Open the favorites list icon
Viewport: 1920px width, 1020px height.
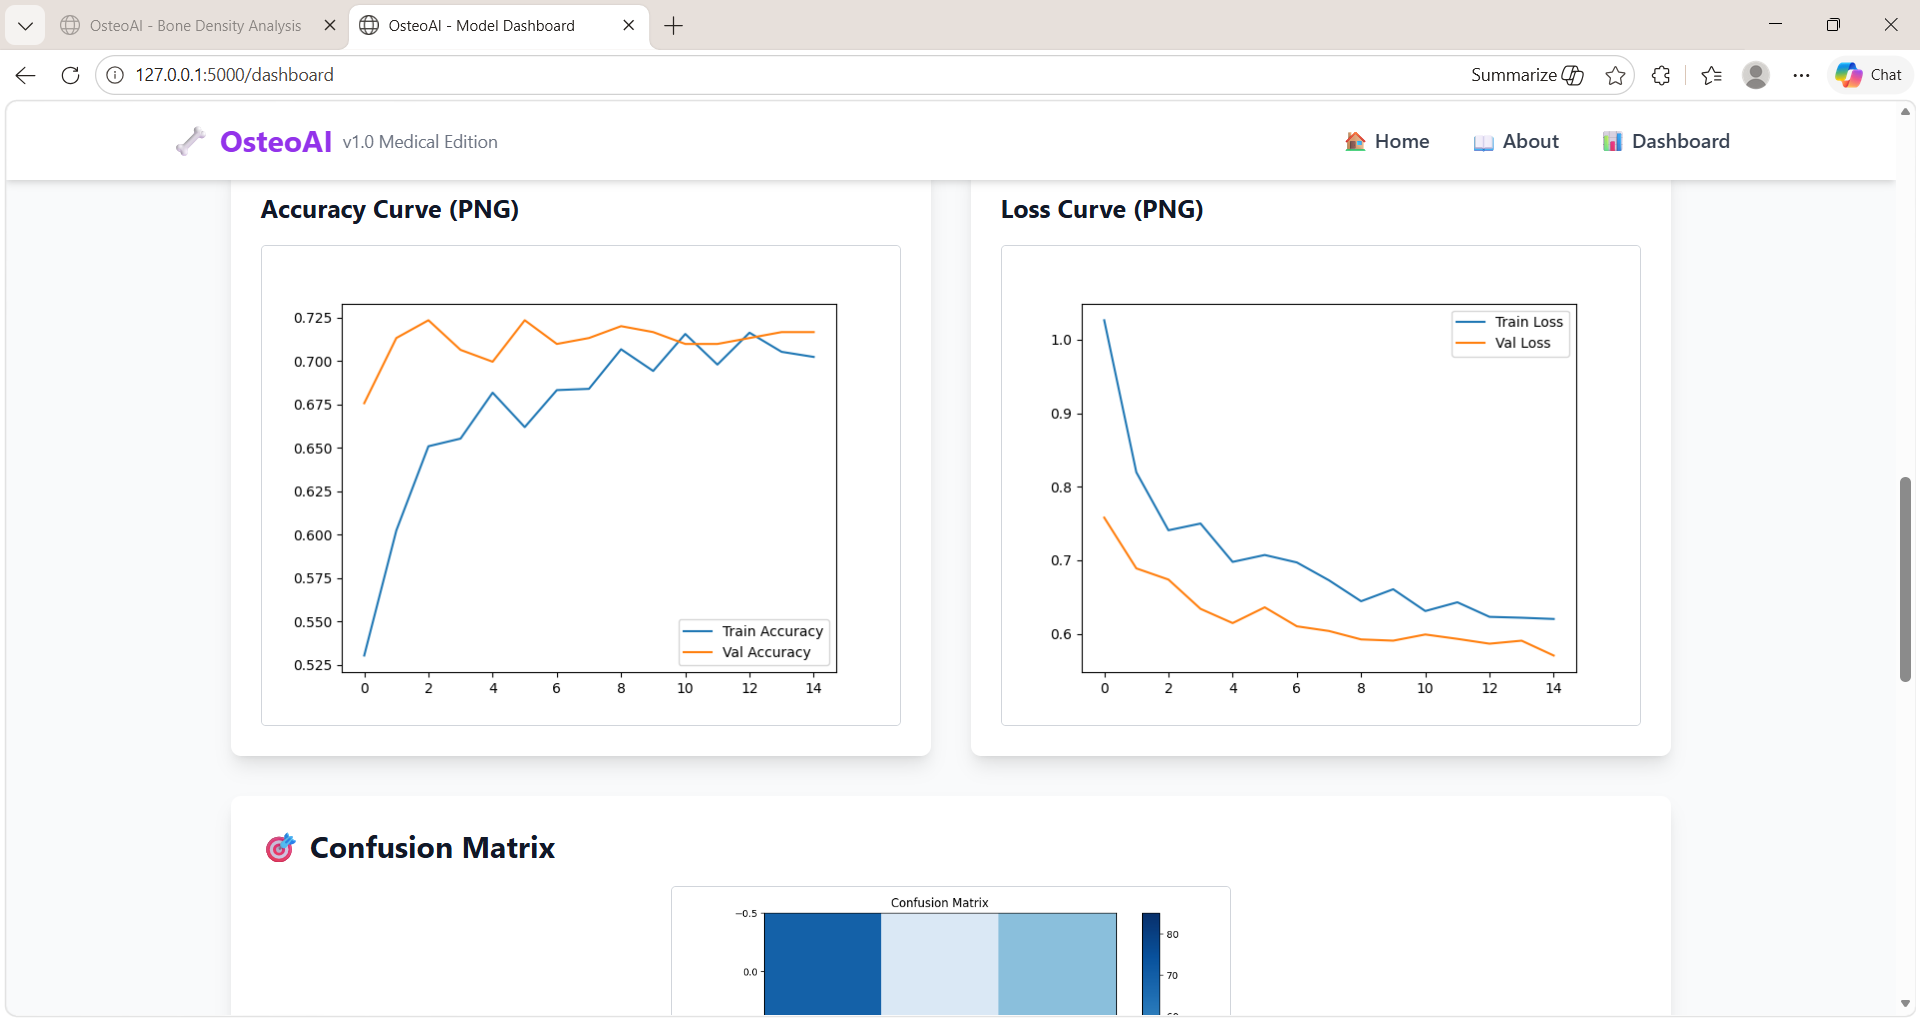click(x=1711, y=75)
